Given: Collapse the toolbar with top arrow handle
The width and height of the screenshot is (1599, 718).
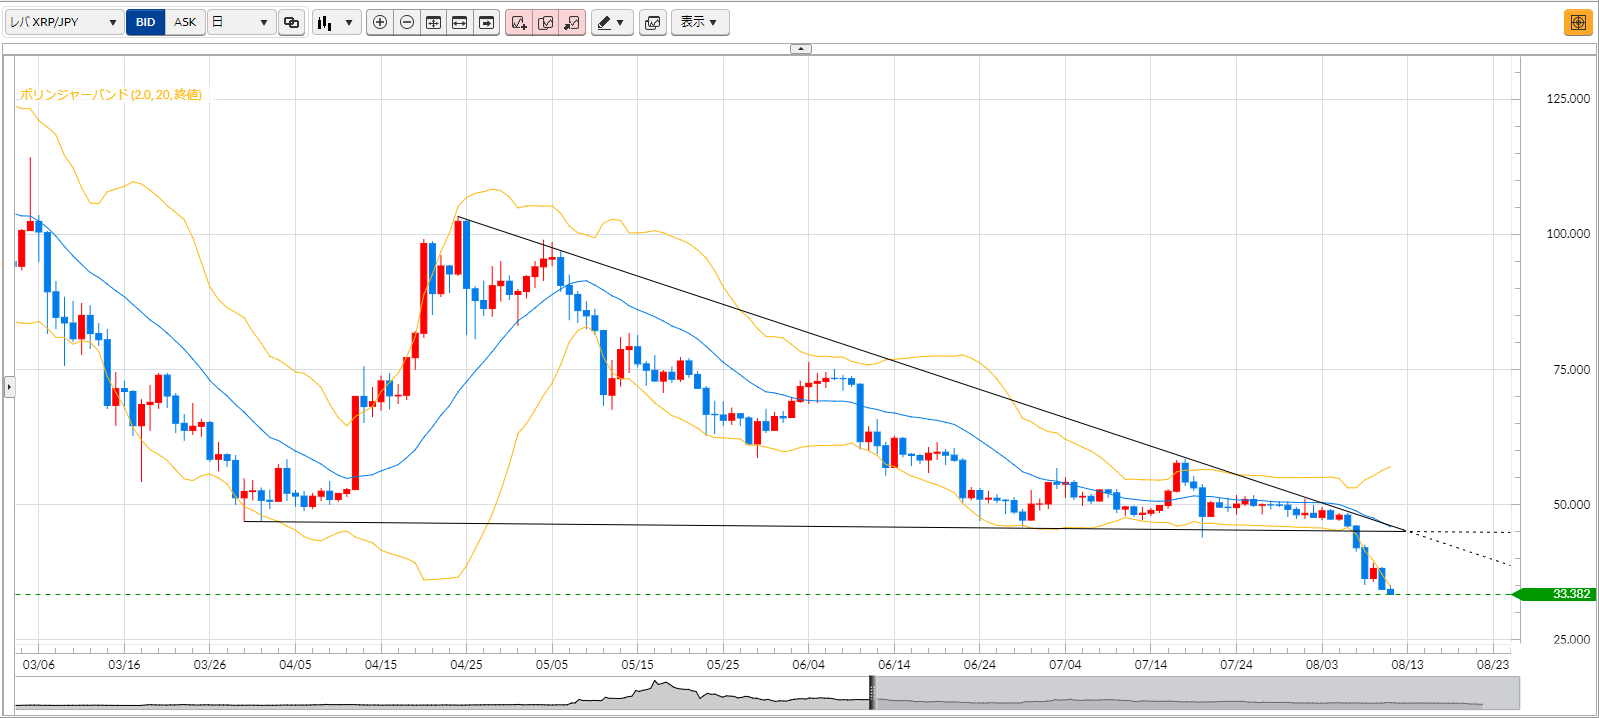Looking at the screenshot, I should pos(801,48).
